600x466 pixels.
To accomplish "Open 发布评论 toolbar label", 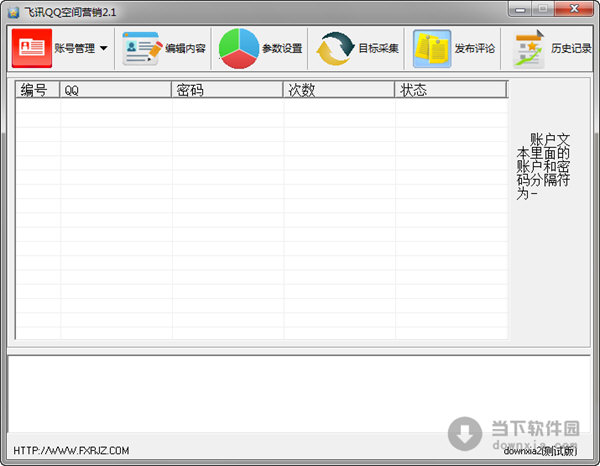I will tap(475, 48).
